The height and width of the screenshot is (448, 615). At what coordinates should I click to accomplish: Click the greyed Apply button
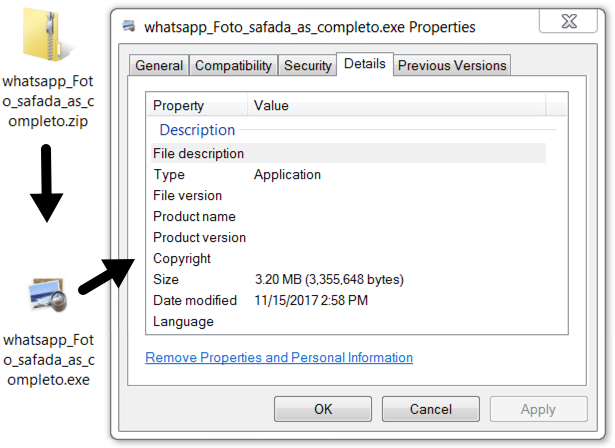(538, 409)
